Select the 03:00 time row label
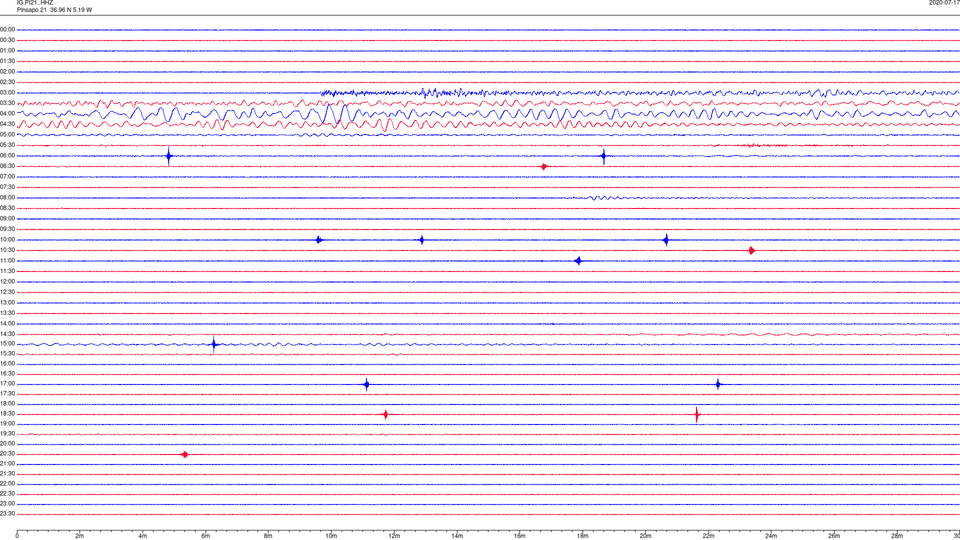This screenshot has width=960, height=540. point(7,92)
